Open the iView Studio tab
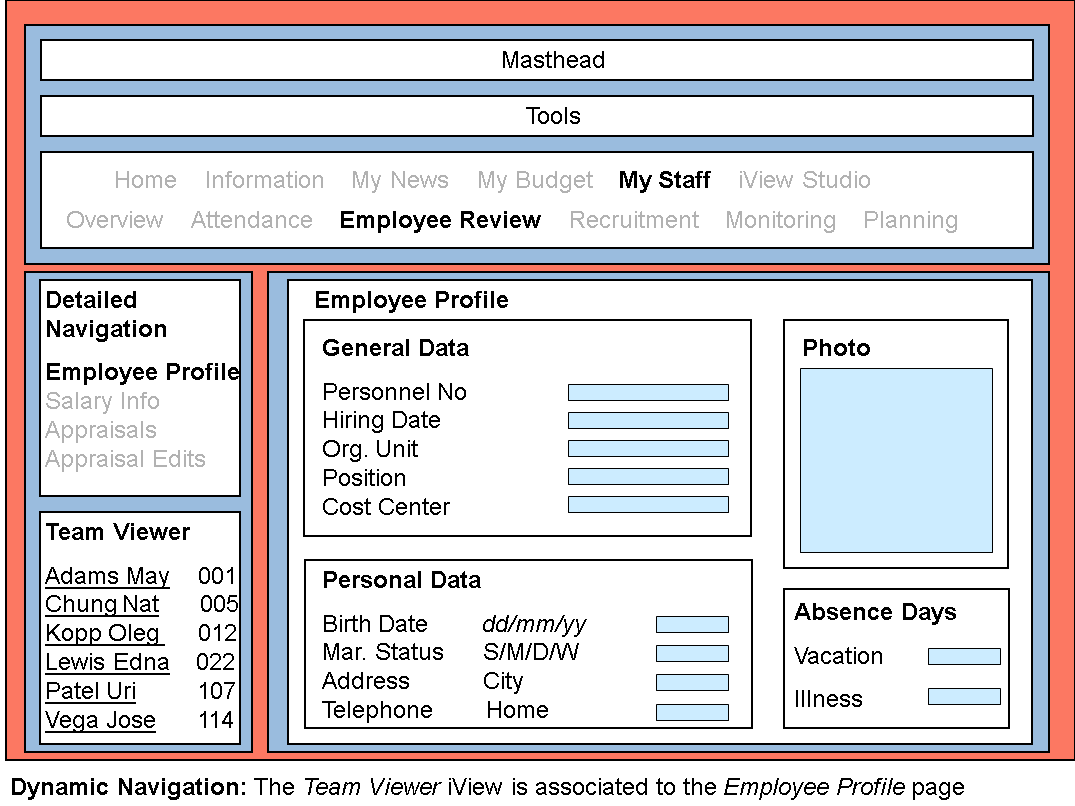The height and width of the screenshot is (806, 1075). (x=804, y=180)
